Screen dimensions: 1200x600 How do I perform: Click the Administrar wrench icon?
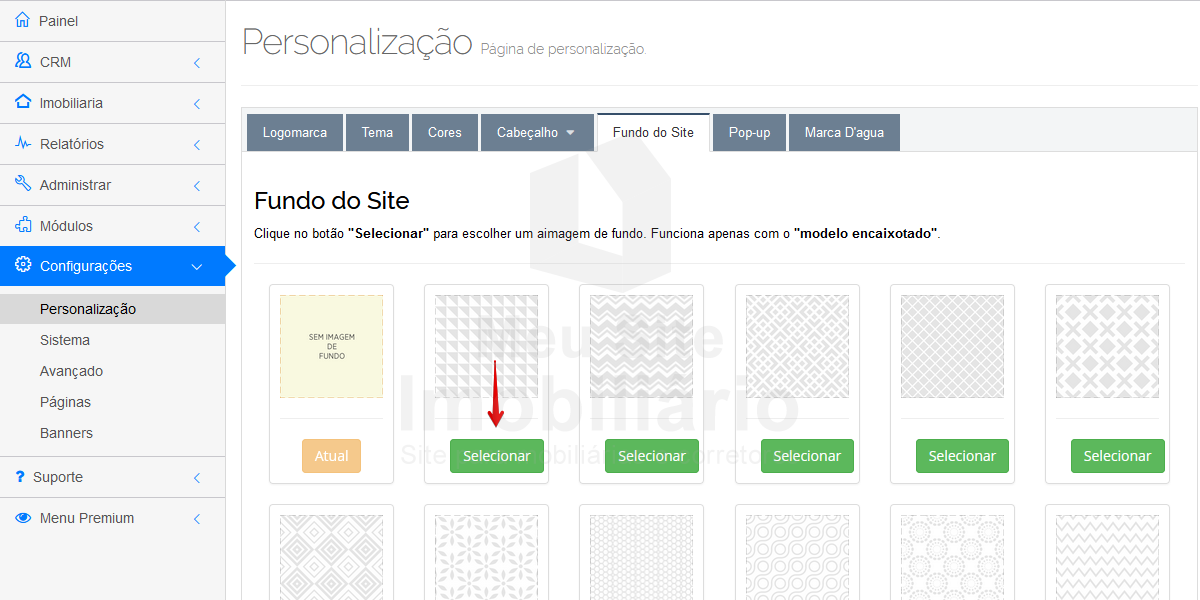[x=23, y=184]
